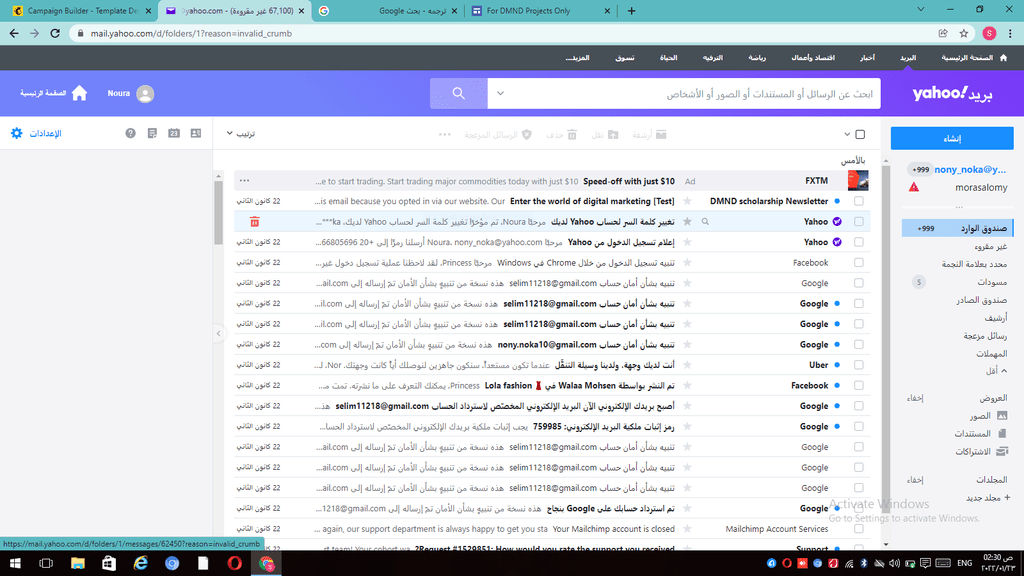Viewport: 1024px width, 576px height.
Task: Open the More (المزيد) menu in Yahoo navigation
Action: pos(577,58)
